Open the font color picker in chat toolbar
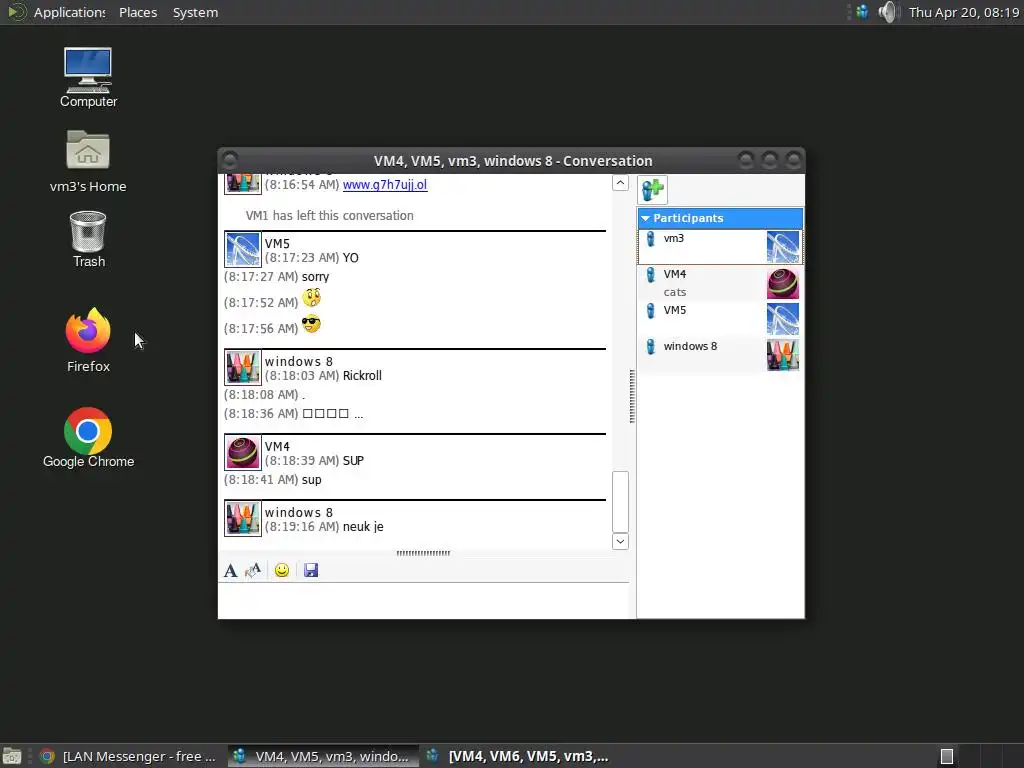Viewport: 1024px width, 768px height. pos(253,570)
